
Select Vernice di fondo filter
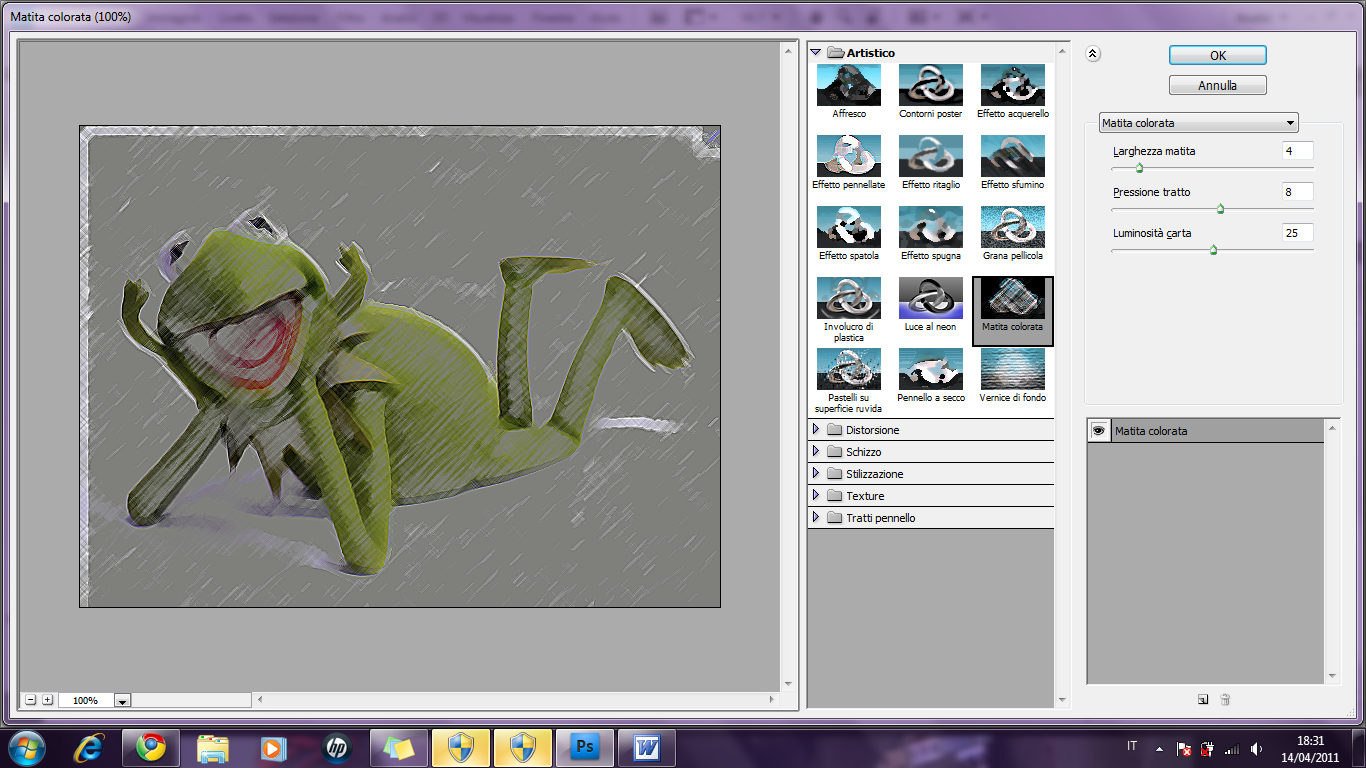pos(1013,369)
